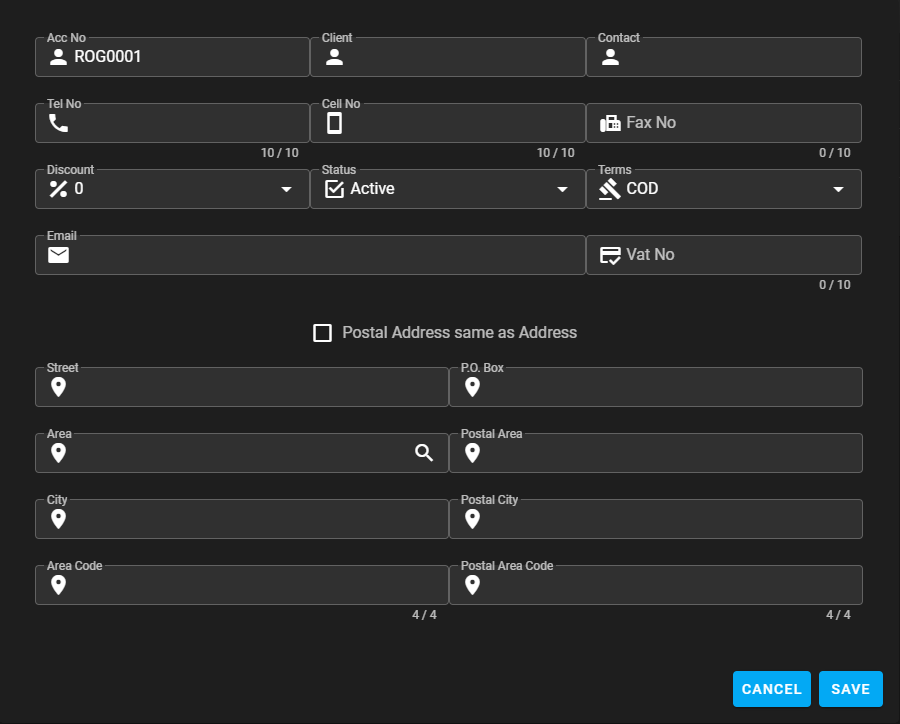Click the envelope icon in Email field
This screenshot has width=900, height=724.
59,255
